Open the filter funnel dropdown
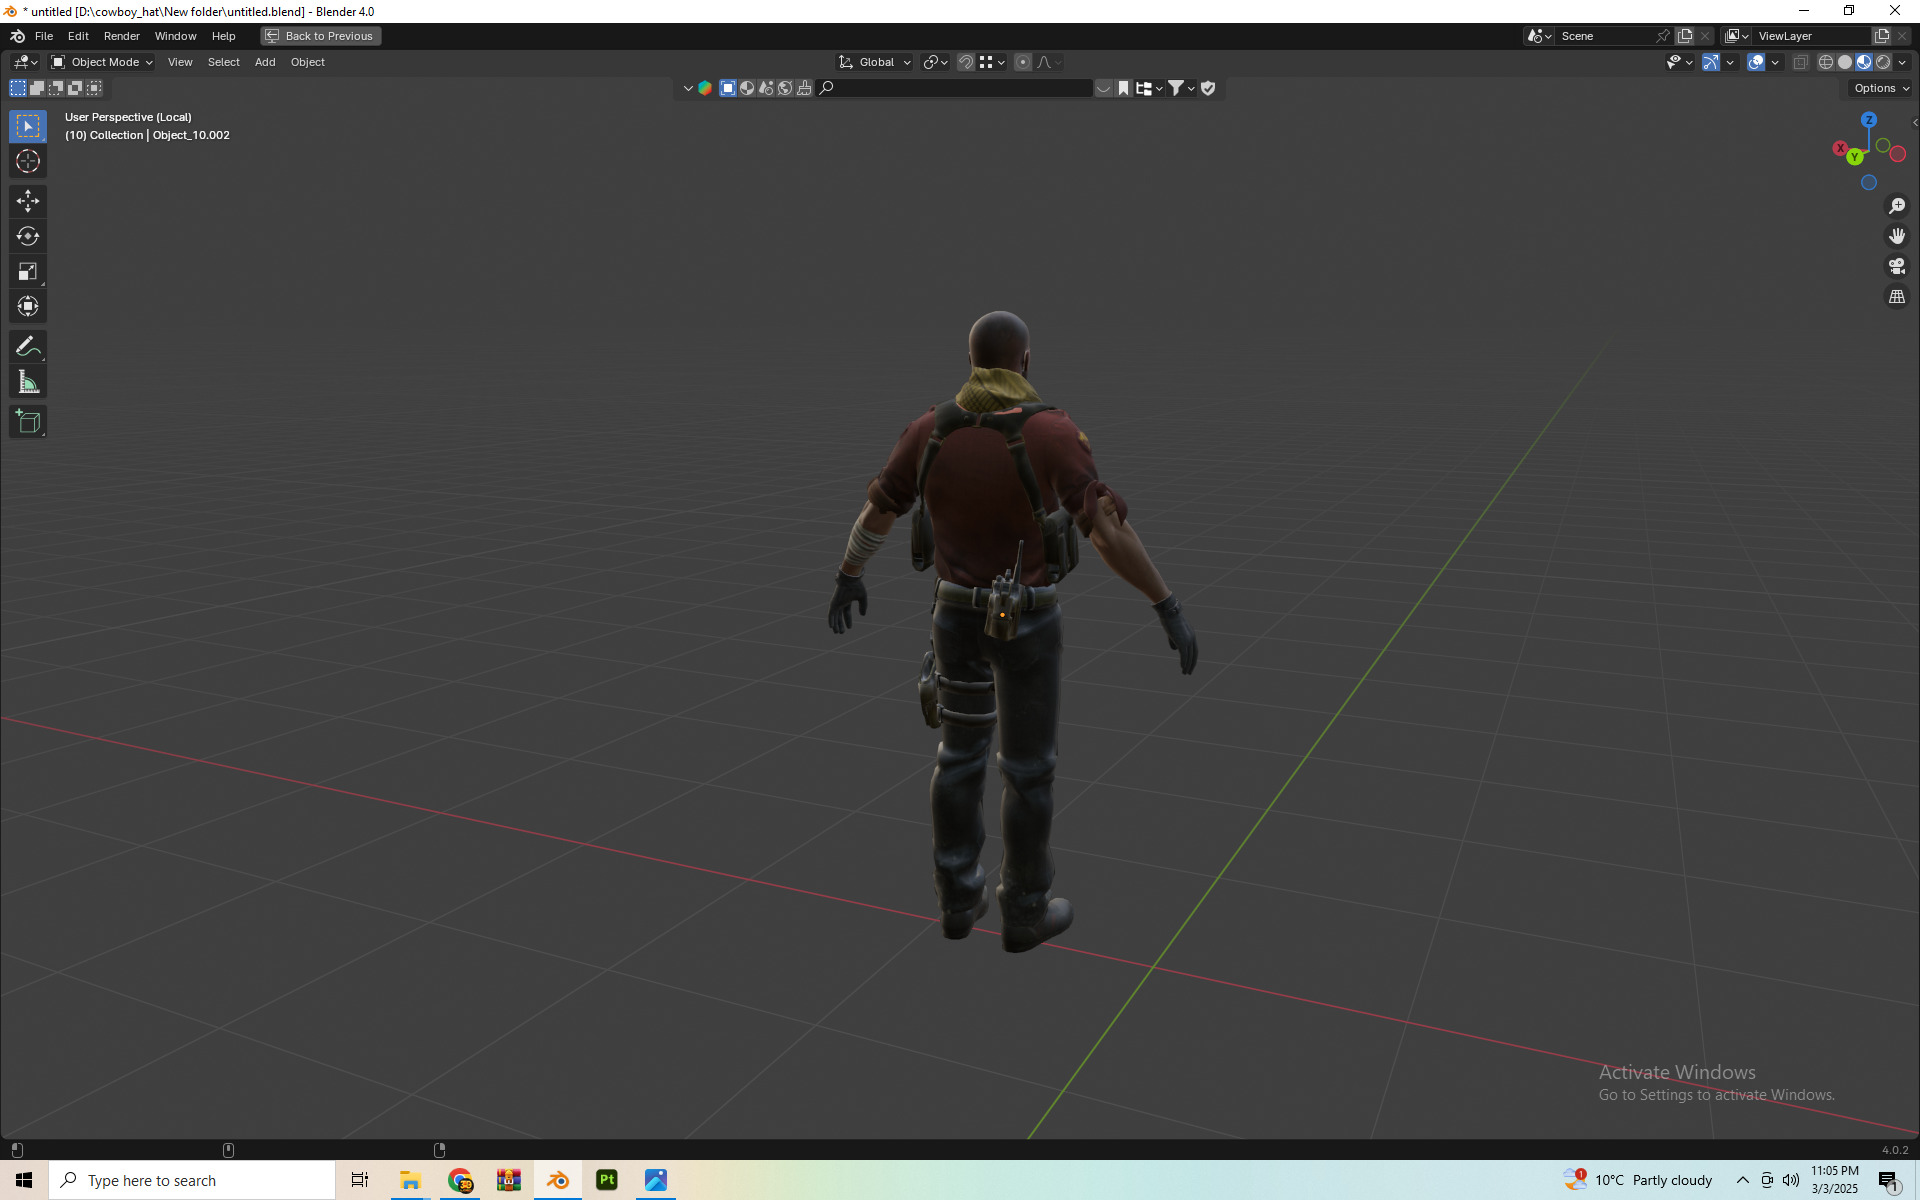The image size is (1920, 1200). click(x=1182, y=88)
